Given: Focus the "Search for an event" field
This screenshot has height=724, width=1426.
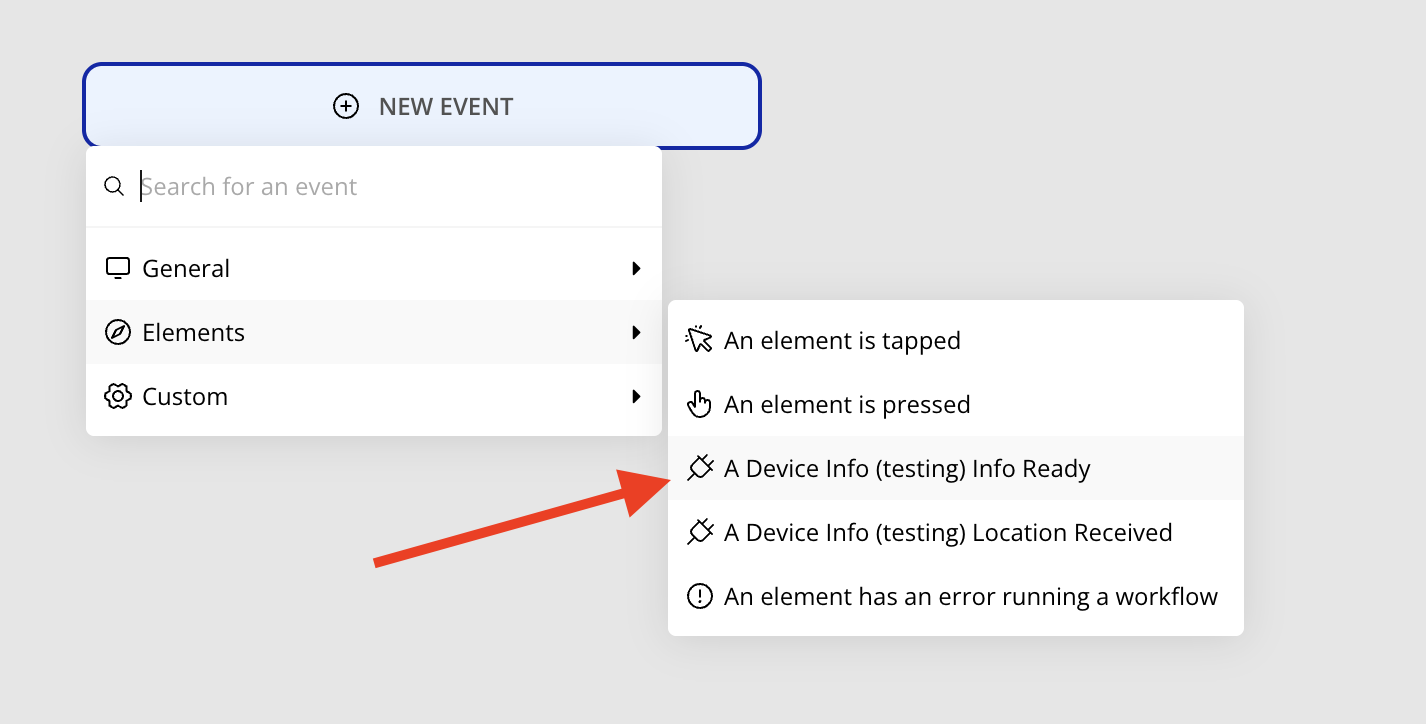Looking at the screenshot, I should tap(390, 186).
